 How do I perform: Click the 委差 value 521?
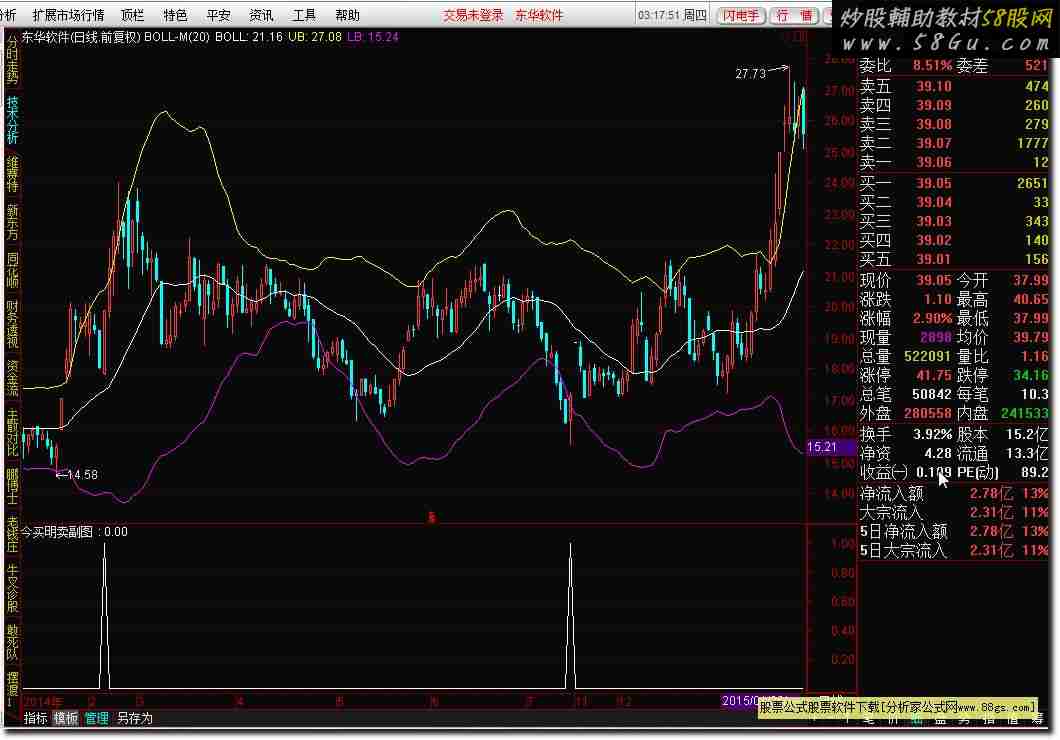[1036, 65]
